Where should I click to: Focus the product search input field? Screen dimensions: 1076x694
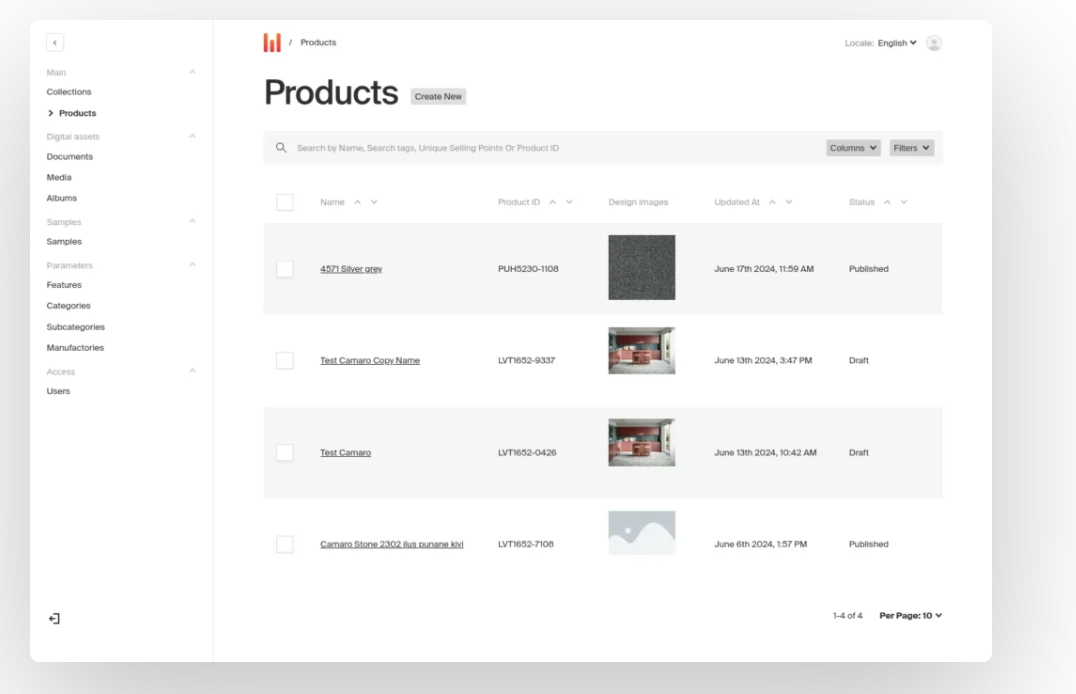[x=550, y=148]
